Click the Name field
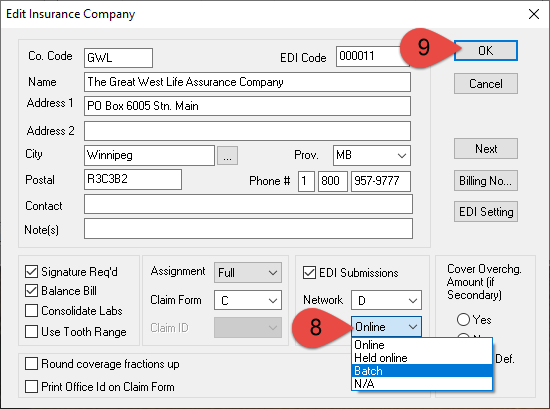550x409 pixels. pos(247,82)
